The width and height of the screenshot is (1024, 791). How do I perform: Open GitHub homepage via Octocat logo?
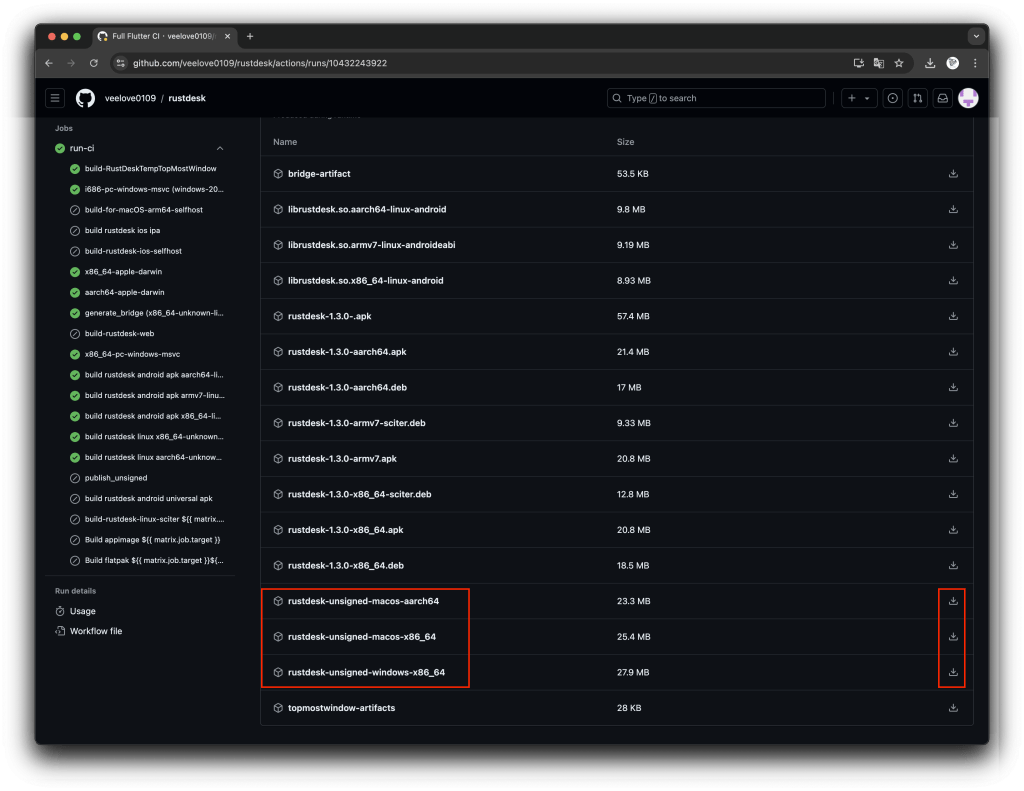(86, 98)
